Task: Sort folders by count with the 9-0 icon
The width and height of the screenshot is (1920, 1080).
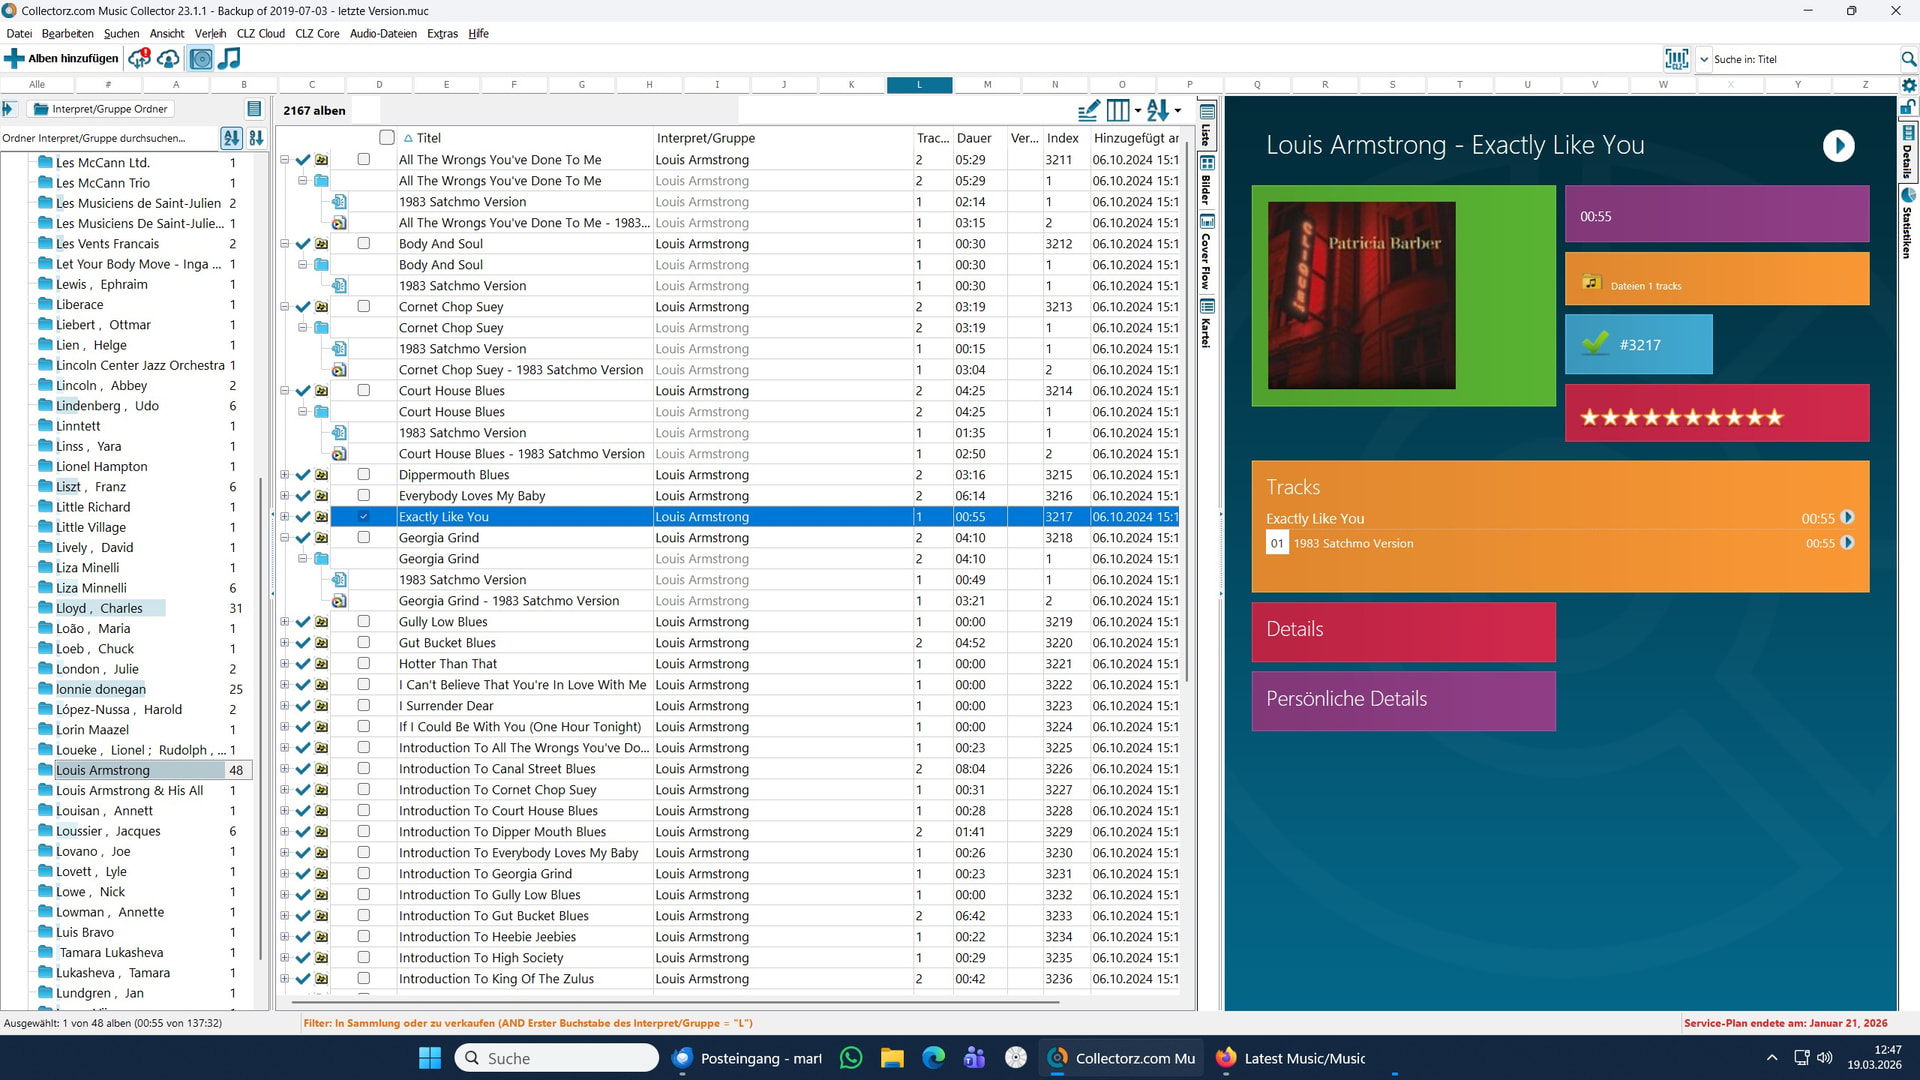Action: coord(256,138)
